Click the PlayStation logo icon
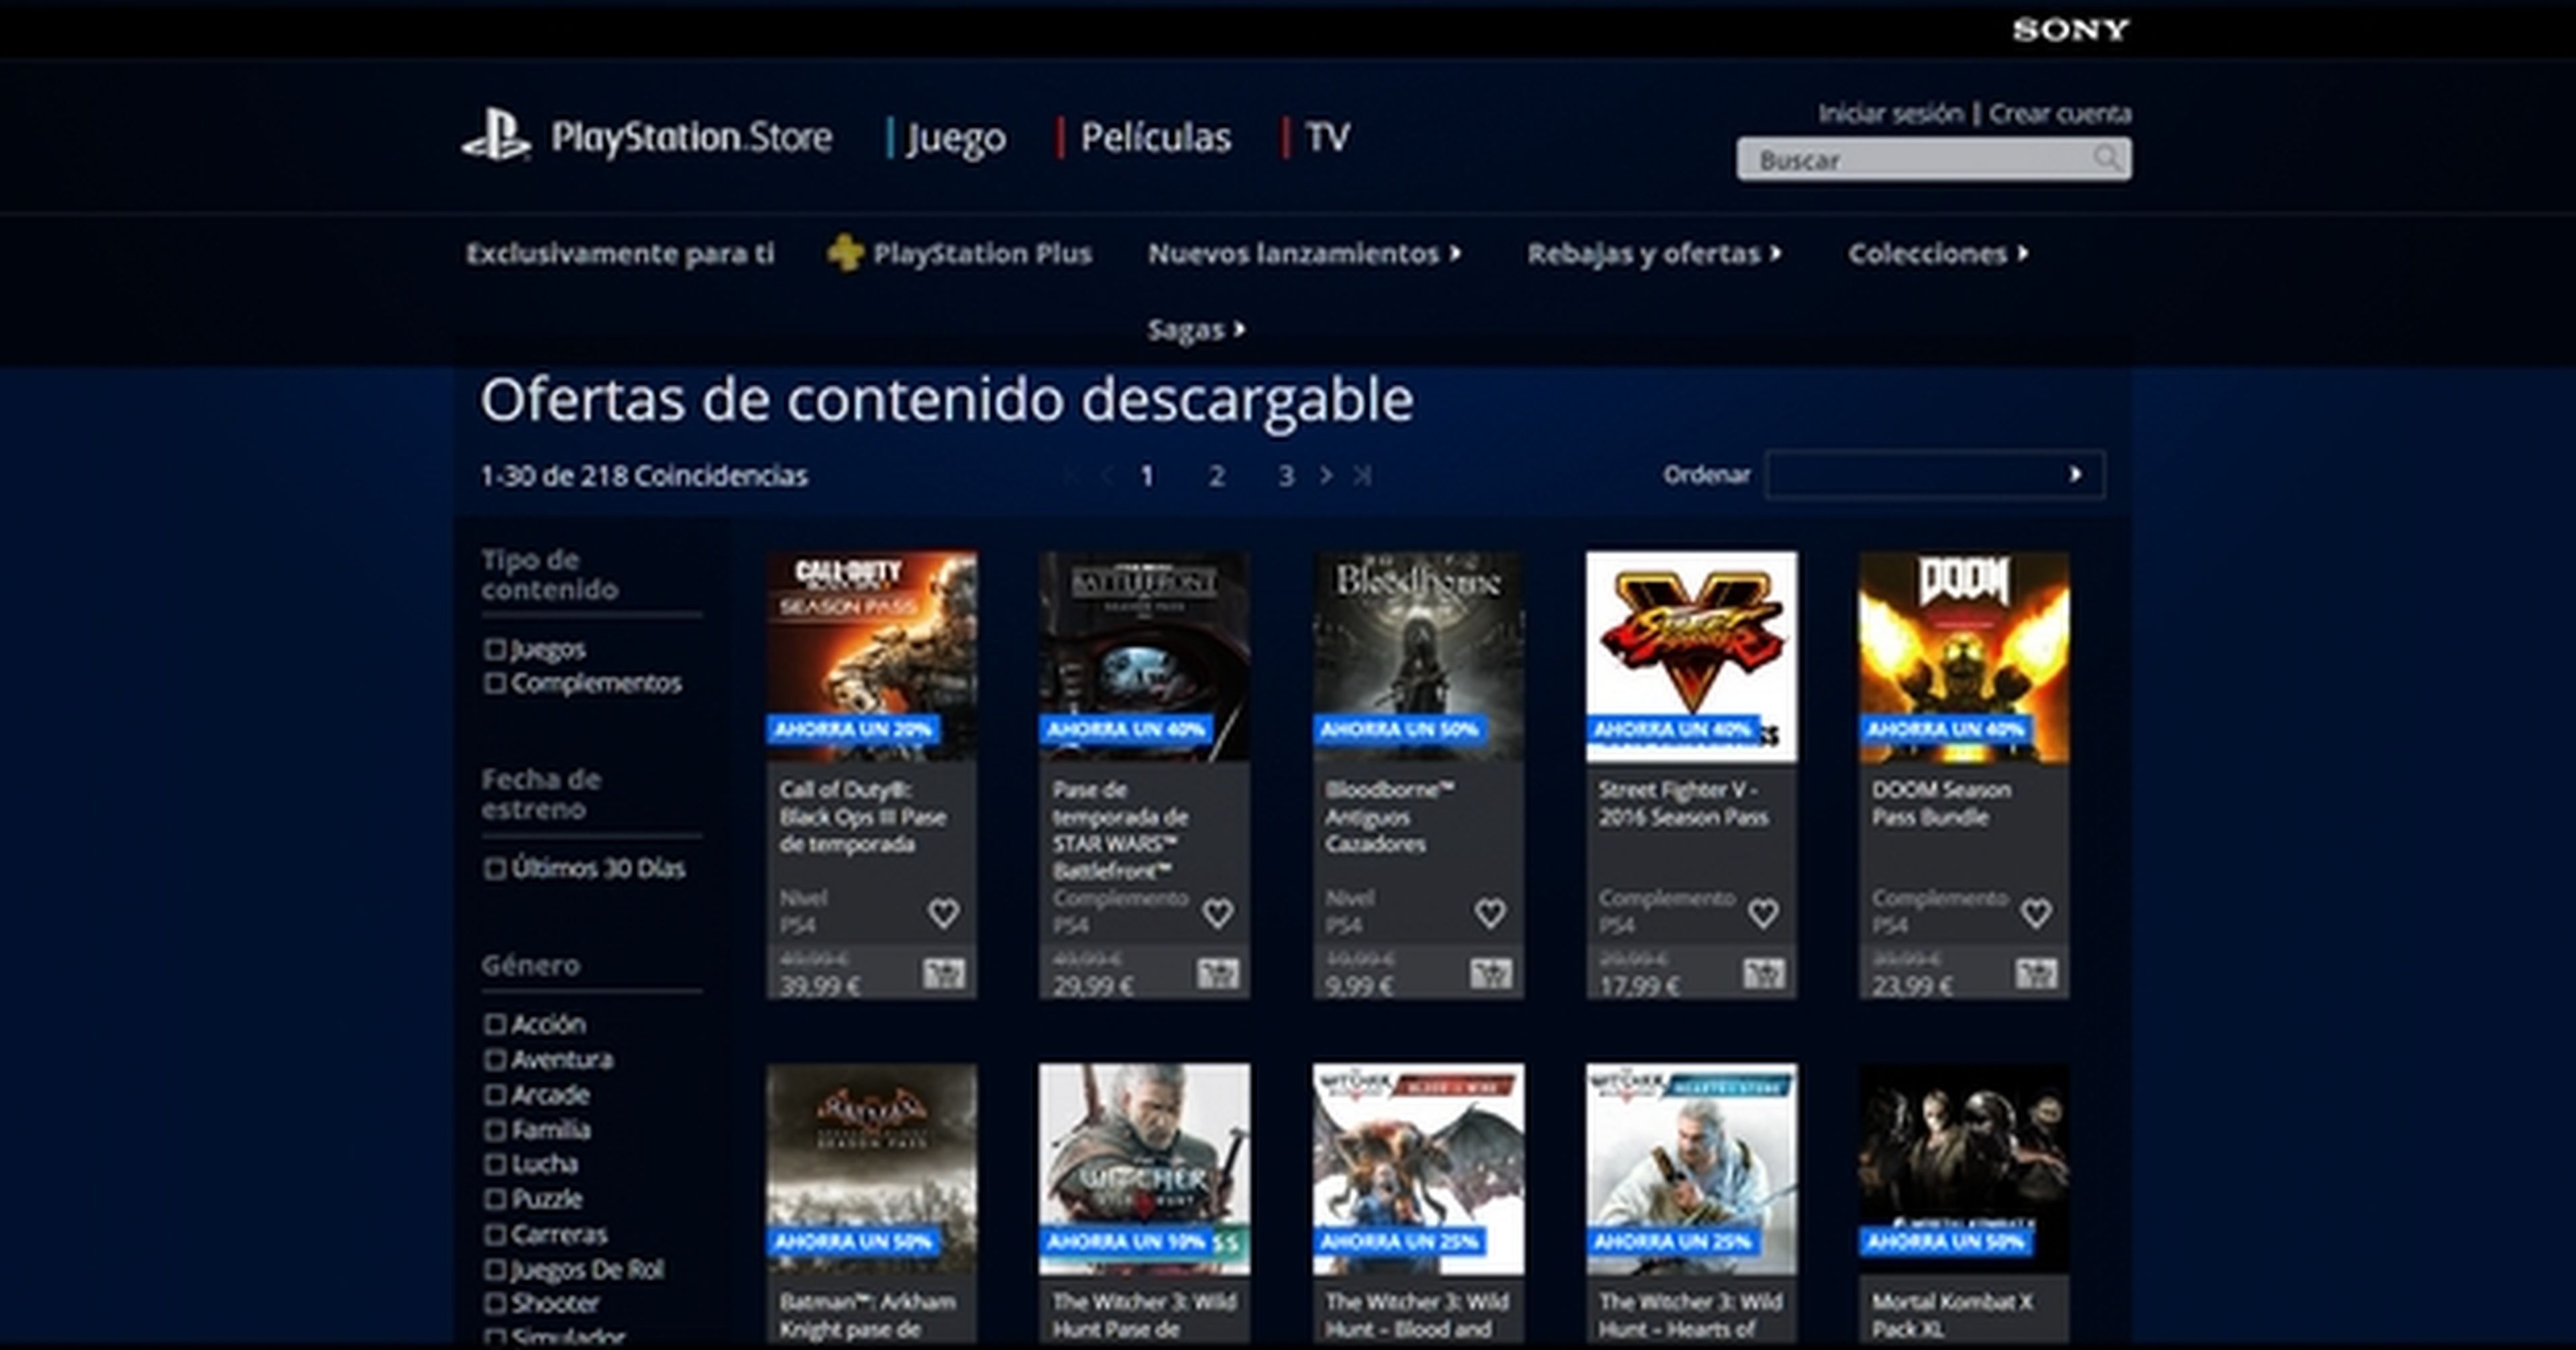This screenshot has height=1350, width=2576. pyautogui.click(x=496, y=136)
